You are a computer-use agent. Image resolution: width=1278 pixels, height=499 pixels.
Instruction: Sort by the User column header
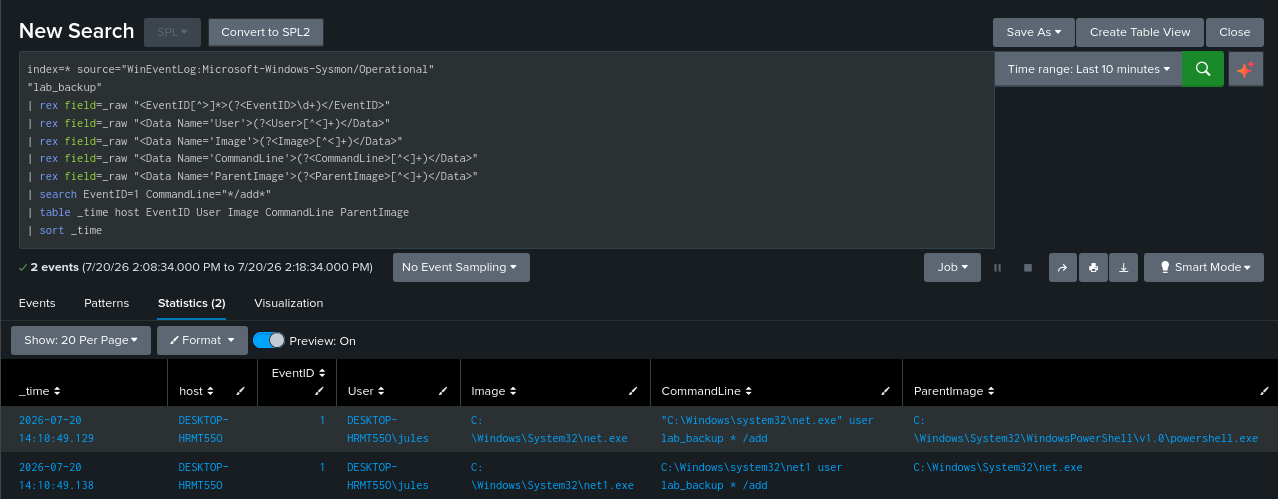tap(366, 391)
